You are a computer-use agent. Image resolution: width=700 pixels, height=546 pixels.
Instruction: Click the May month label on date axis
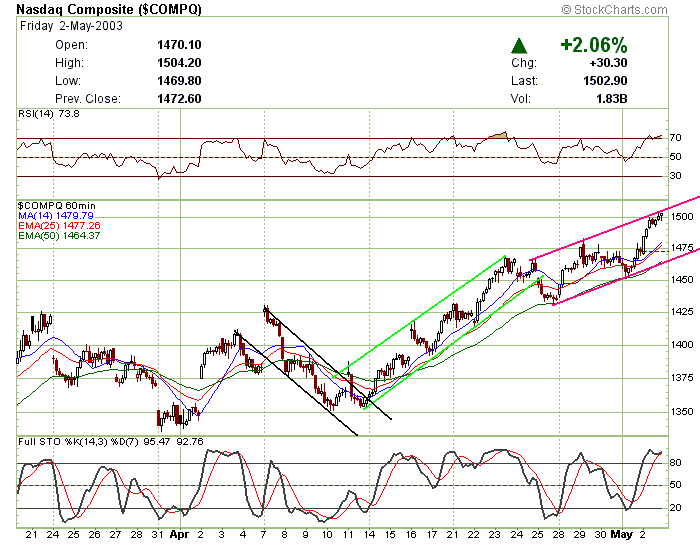coord(622,534)
